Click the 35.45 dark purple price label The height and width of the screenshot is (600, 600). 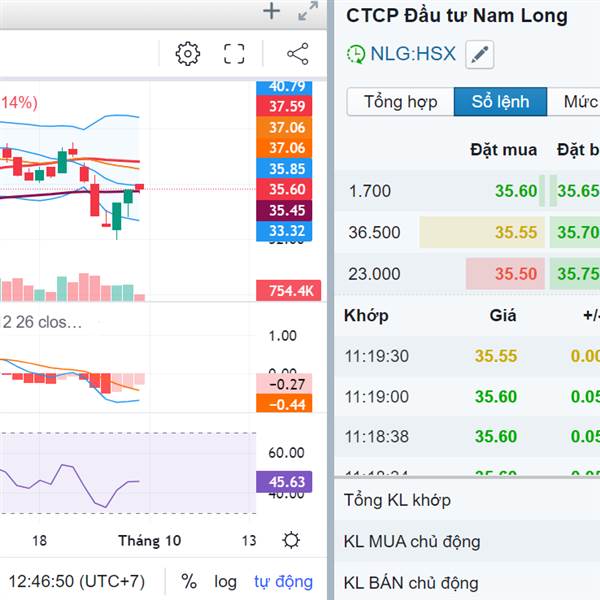point(284,210)
